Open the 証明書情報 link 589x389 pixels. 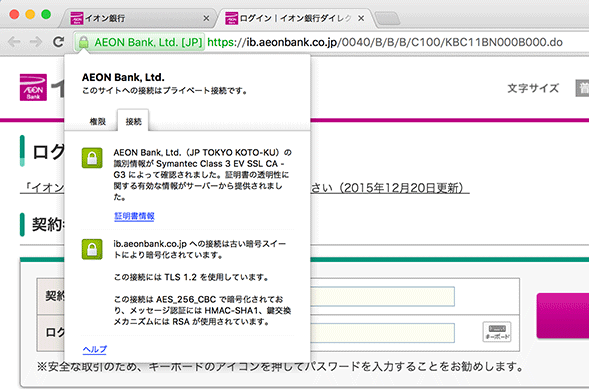coord(134,216)
